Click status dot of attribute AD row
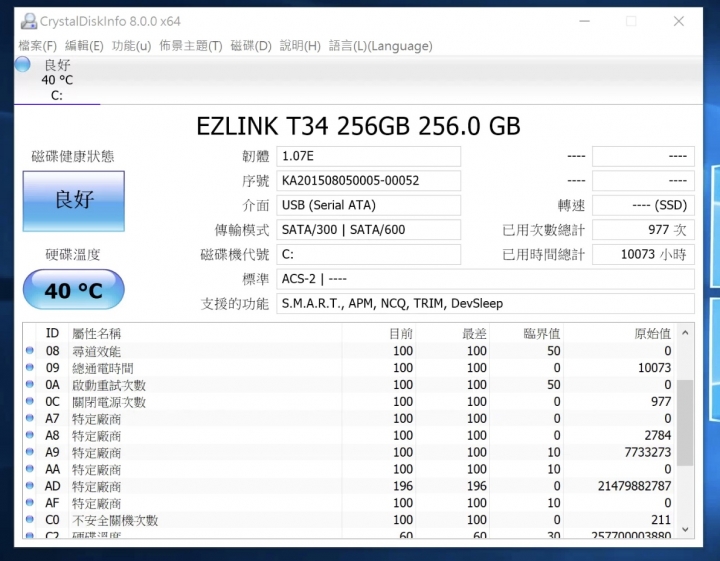720x561 pixels. pos(30,486)
